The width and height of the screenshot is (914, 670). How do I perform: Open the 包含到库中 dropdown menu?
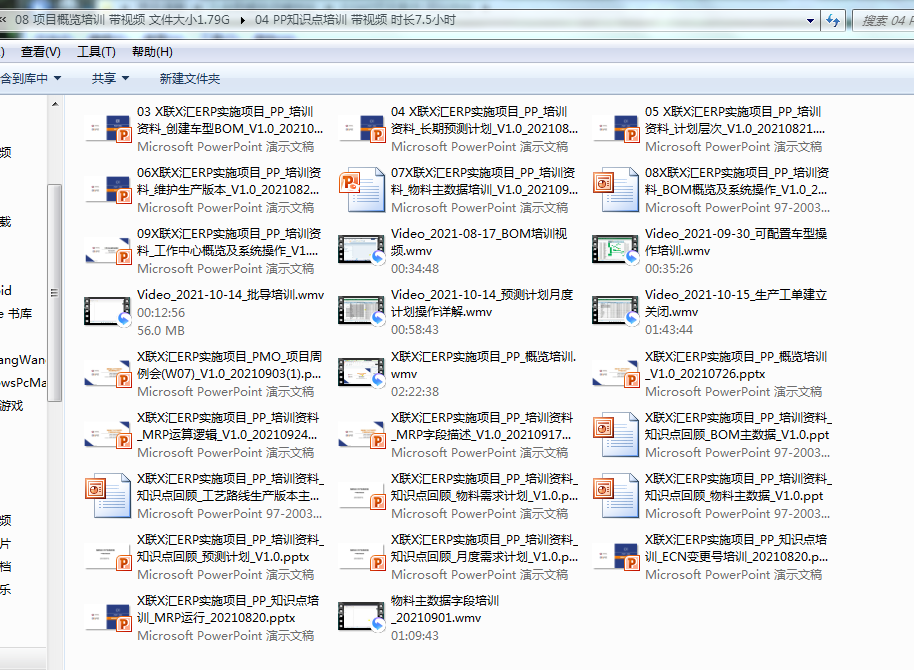(x=30, y=78)
